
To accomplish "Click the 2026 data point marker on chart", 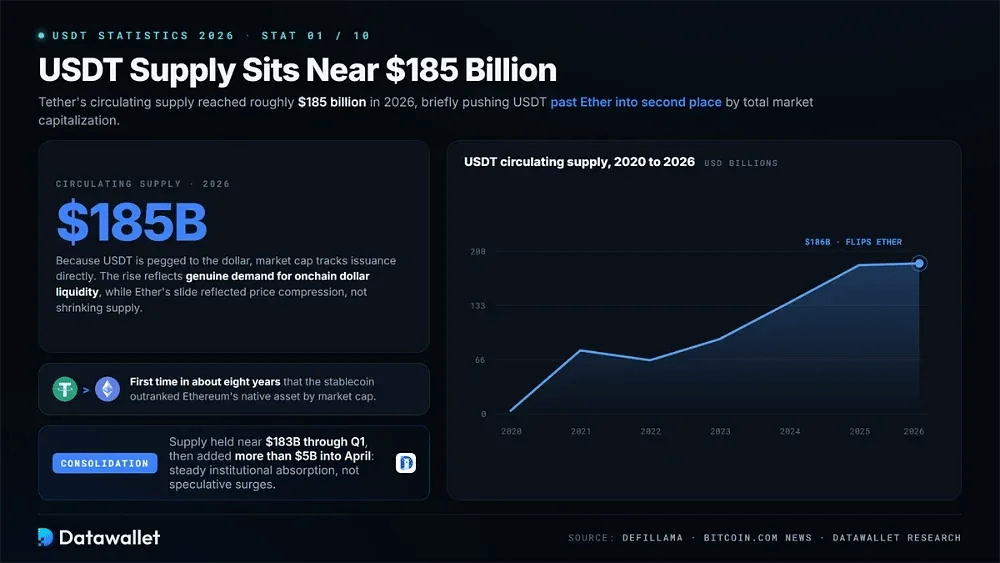I will pyautogui.click(x=919, y=263).
